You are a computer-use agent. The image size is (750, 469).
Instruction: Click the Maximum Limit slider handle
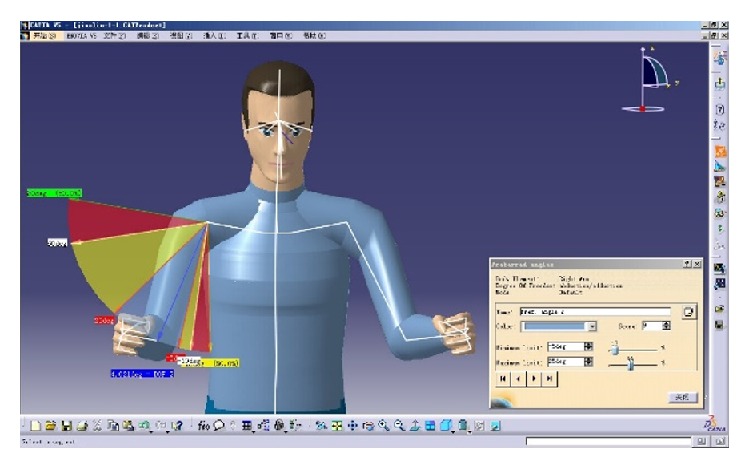[630, 364]
